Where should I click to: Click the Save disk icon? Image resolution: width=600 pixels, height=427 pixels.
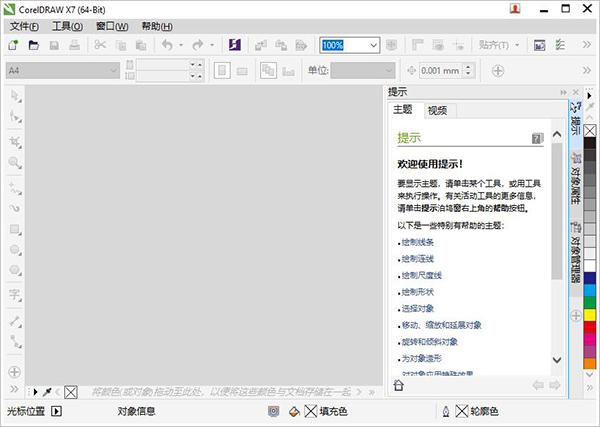click(54, 46)
